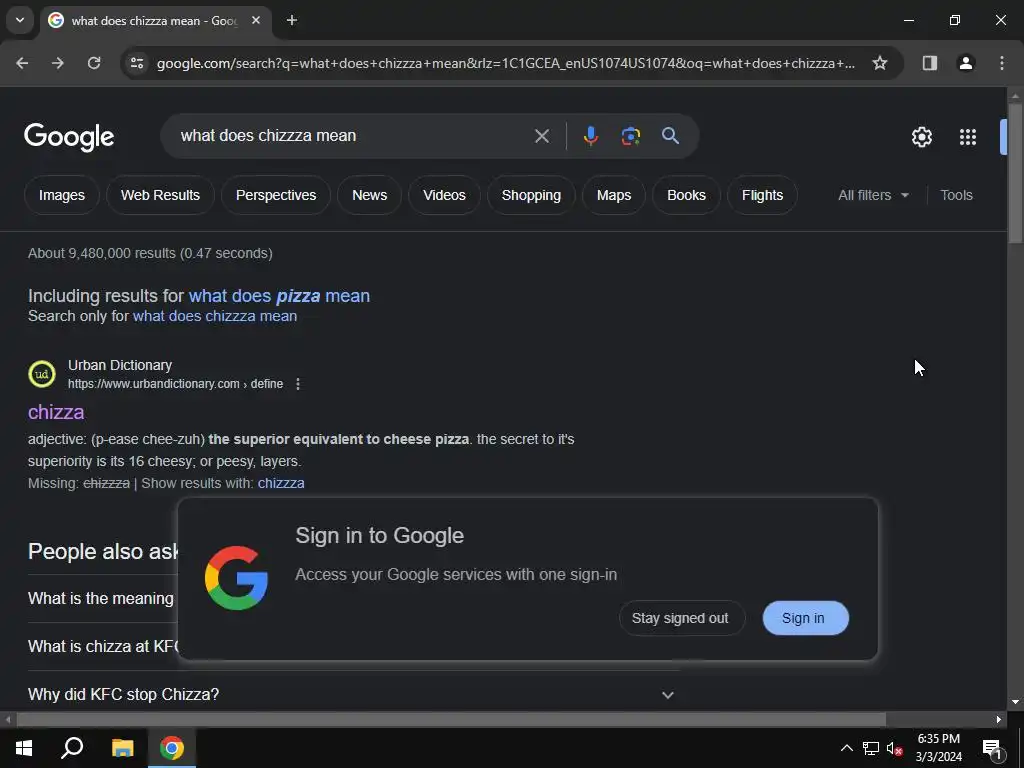1024x768 pixels.
Task: Click Urban Dictionary site name text
Action: click(120, 365)
